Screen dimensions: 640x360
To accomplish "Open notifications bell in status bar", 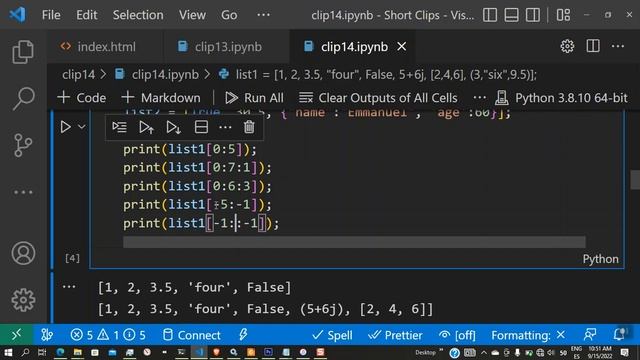I will 619,334.
